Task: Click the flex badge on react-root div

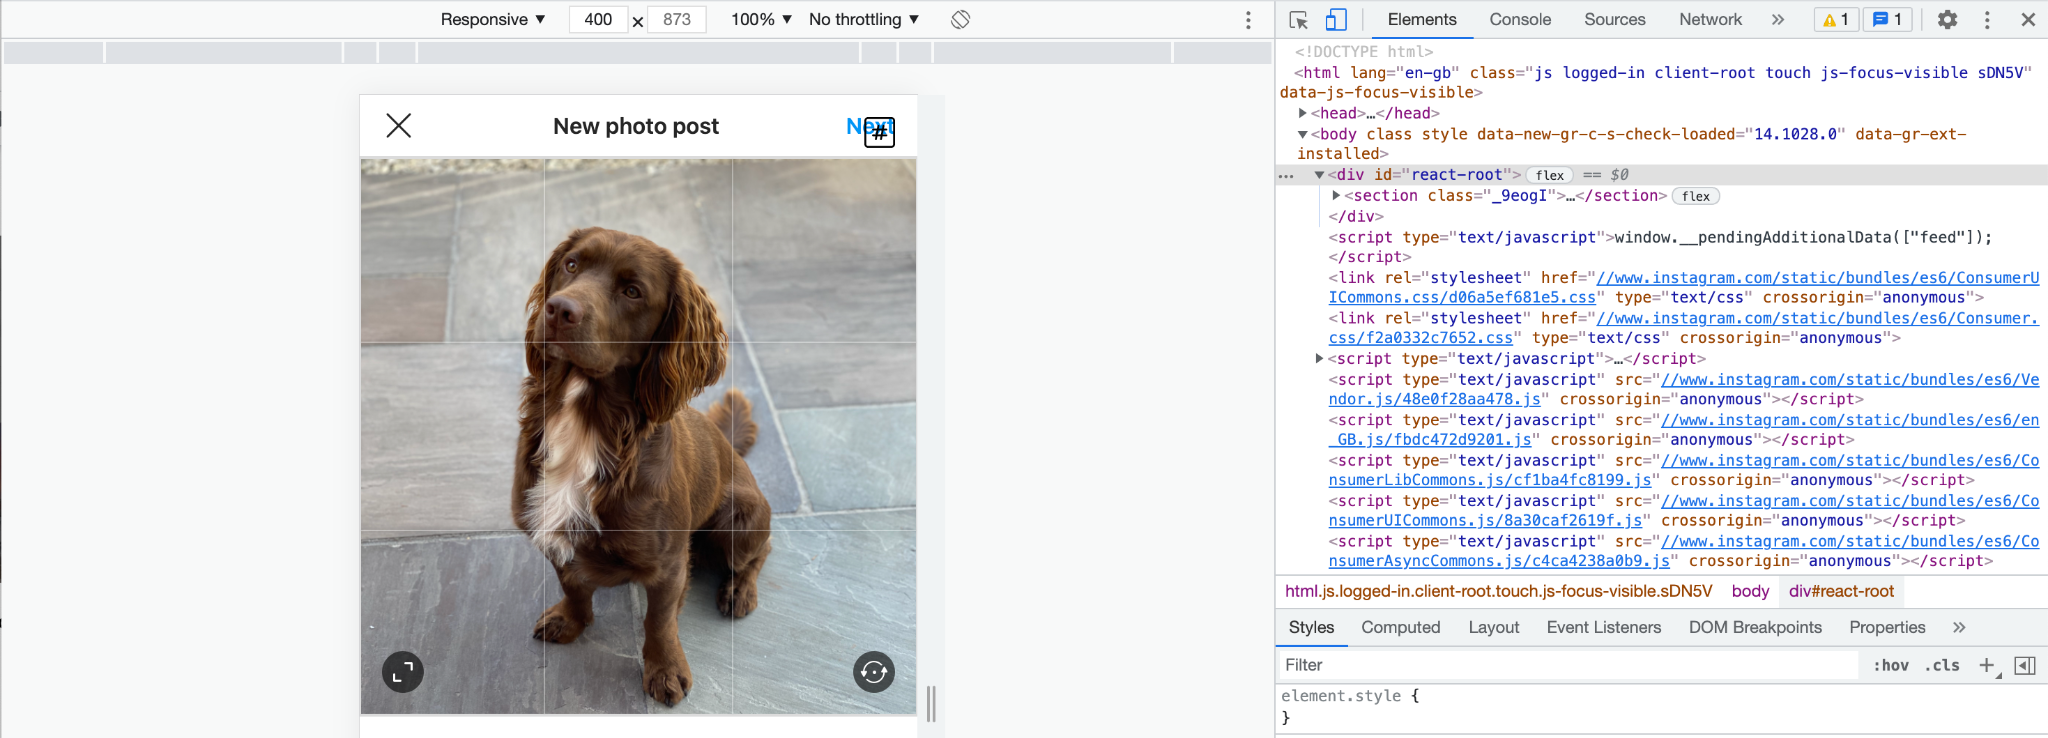Action: pyautogui.click(x=1550, y=175)
